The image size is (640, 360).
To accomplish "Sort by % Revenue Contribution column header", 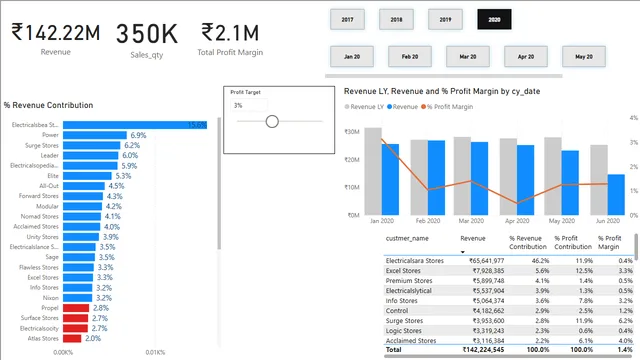I will (527, 242).
